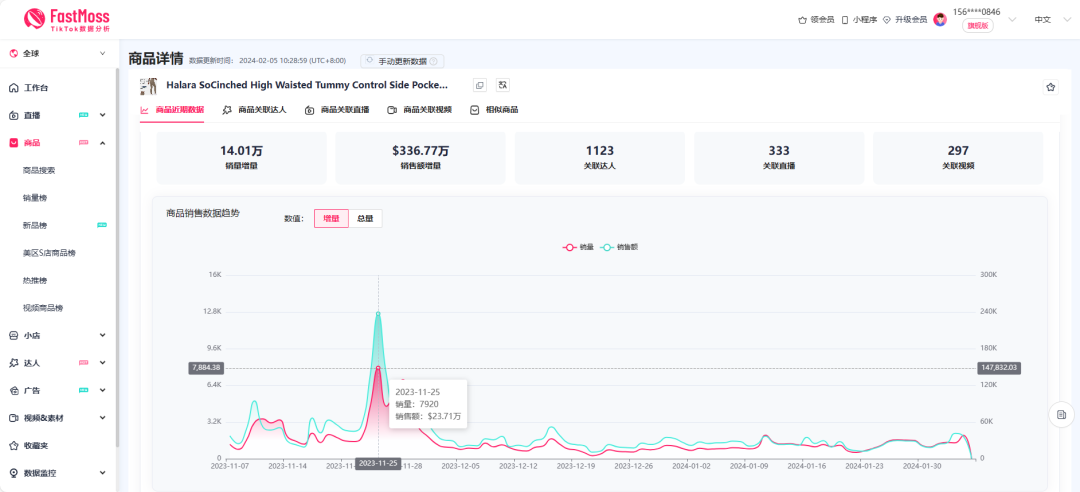
Task: Switch chart values to 总量
Action: (x=365, y=218)
